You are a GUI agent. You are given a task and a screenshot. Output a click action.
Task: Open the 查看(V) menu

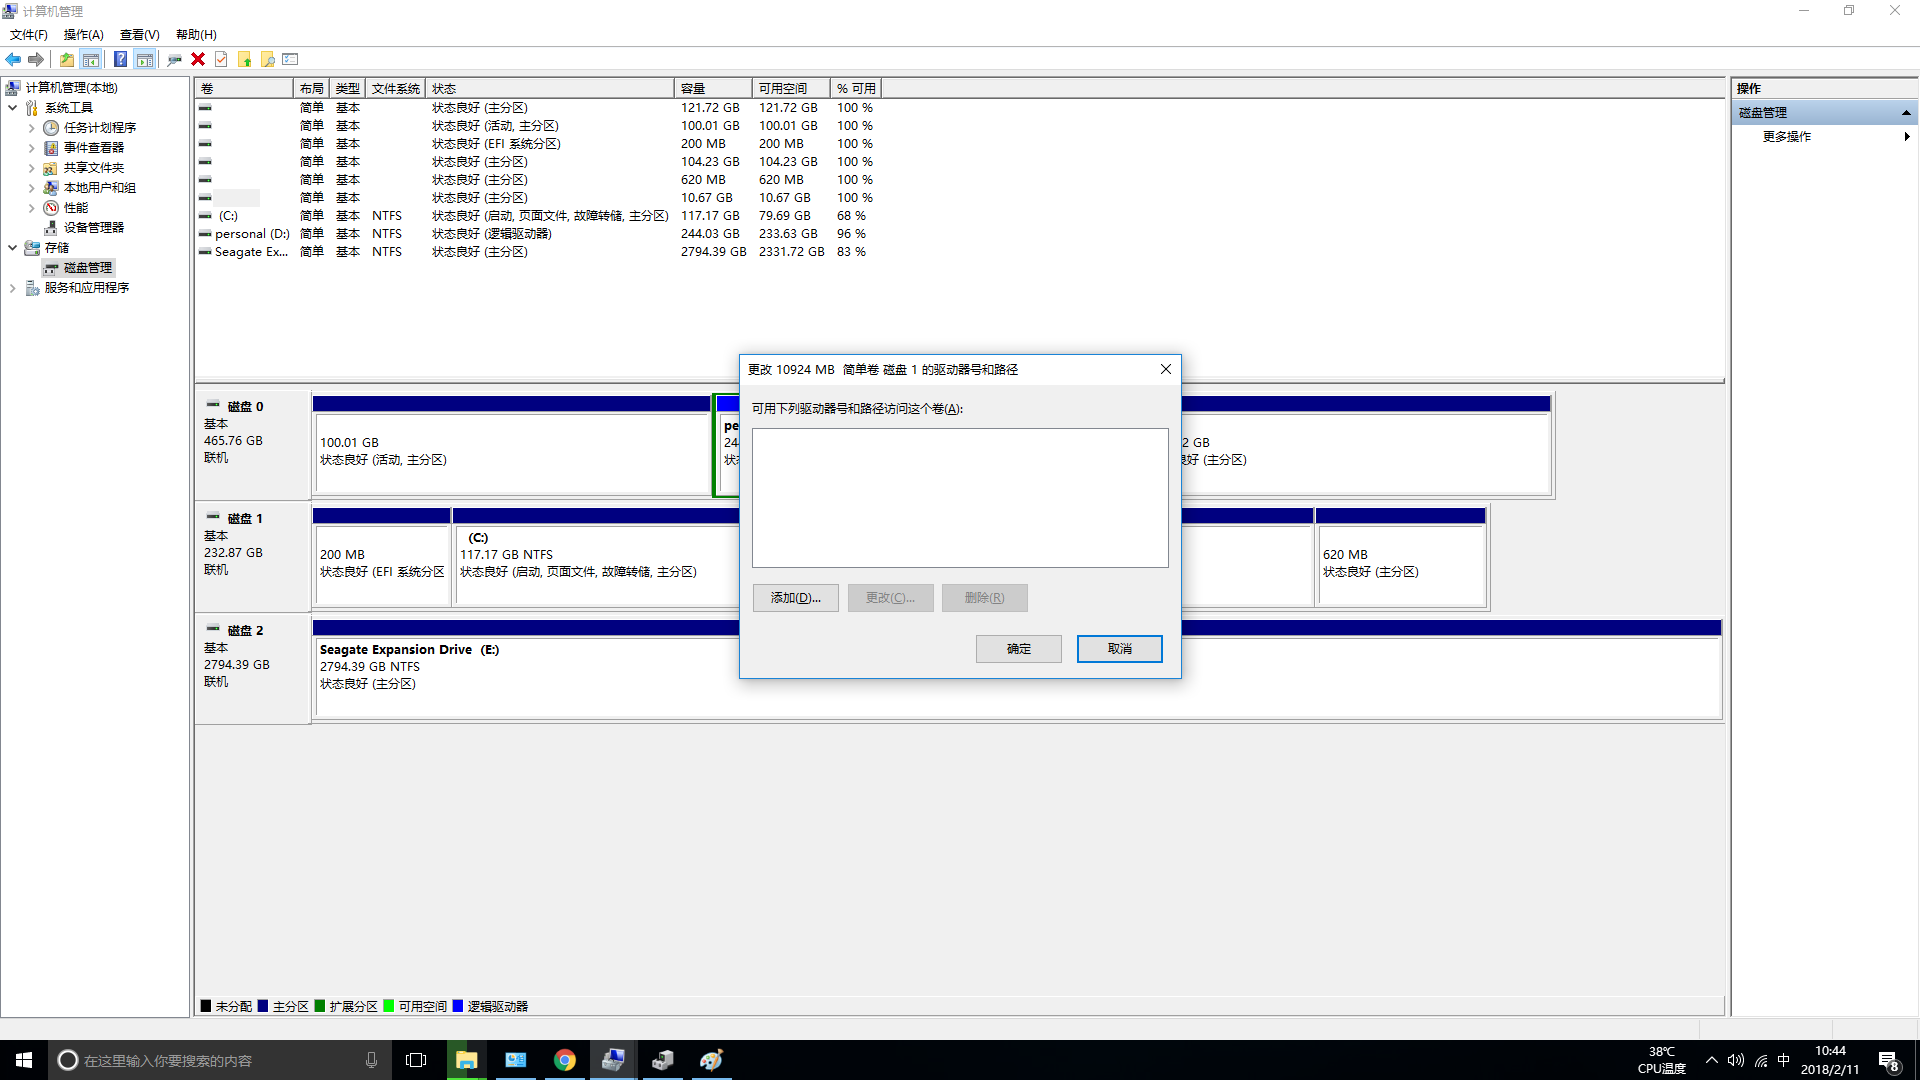139,34
